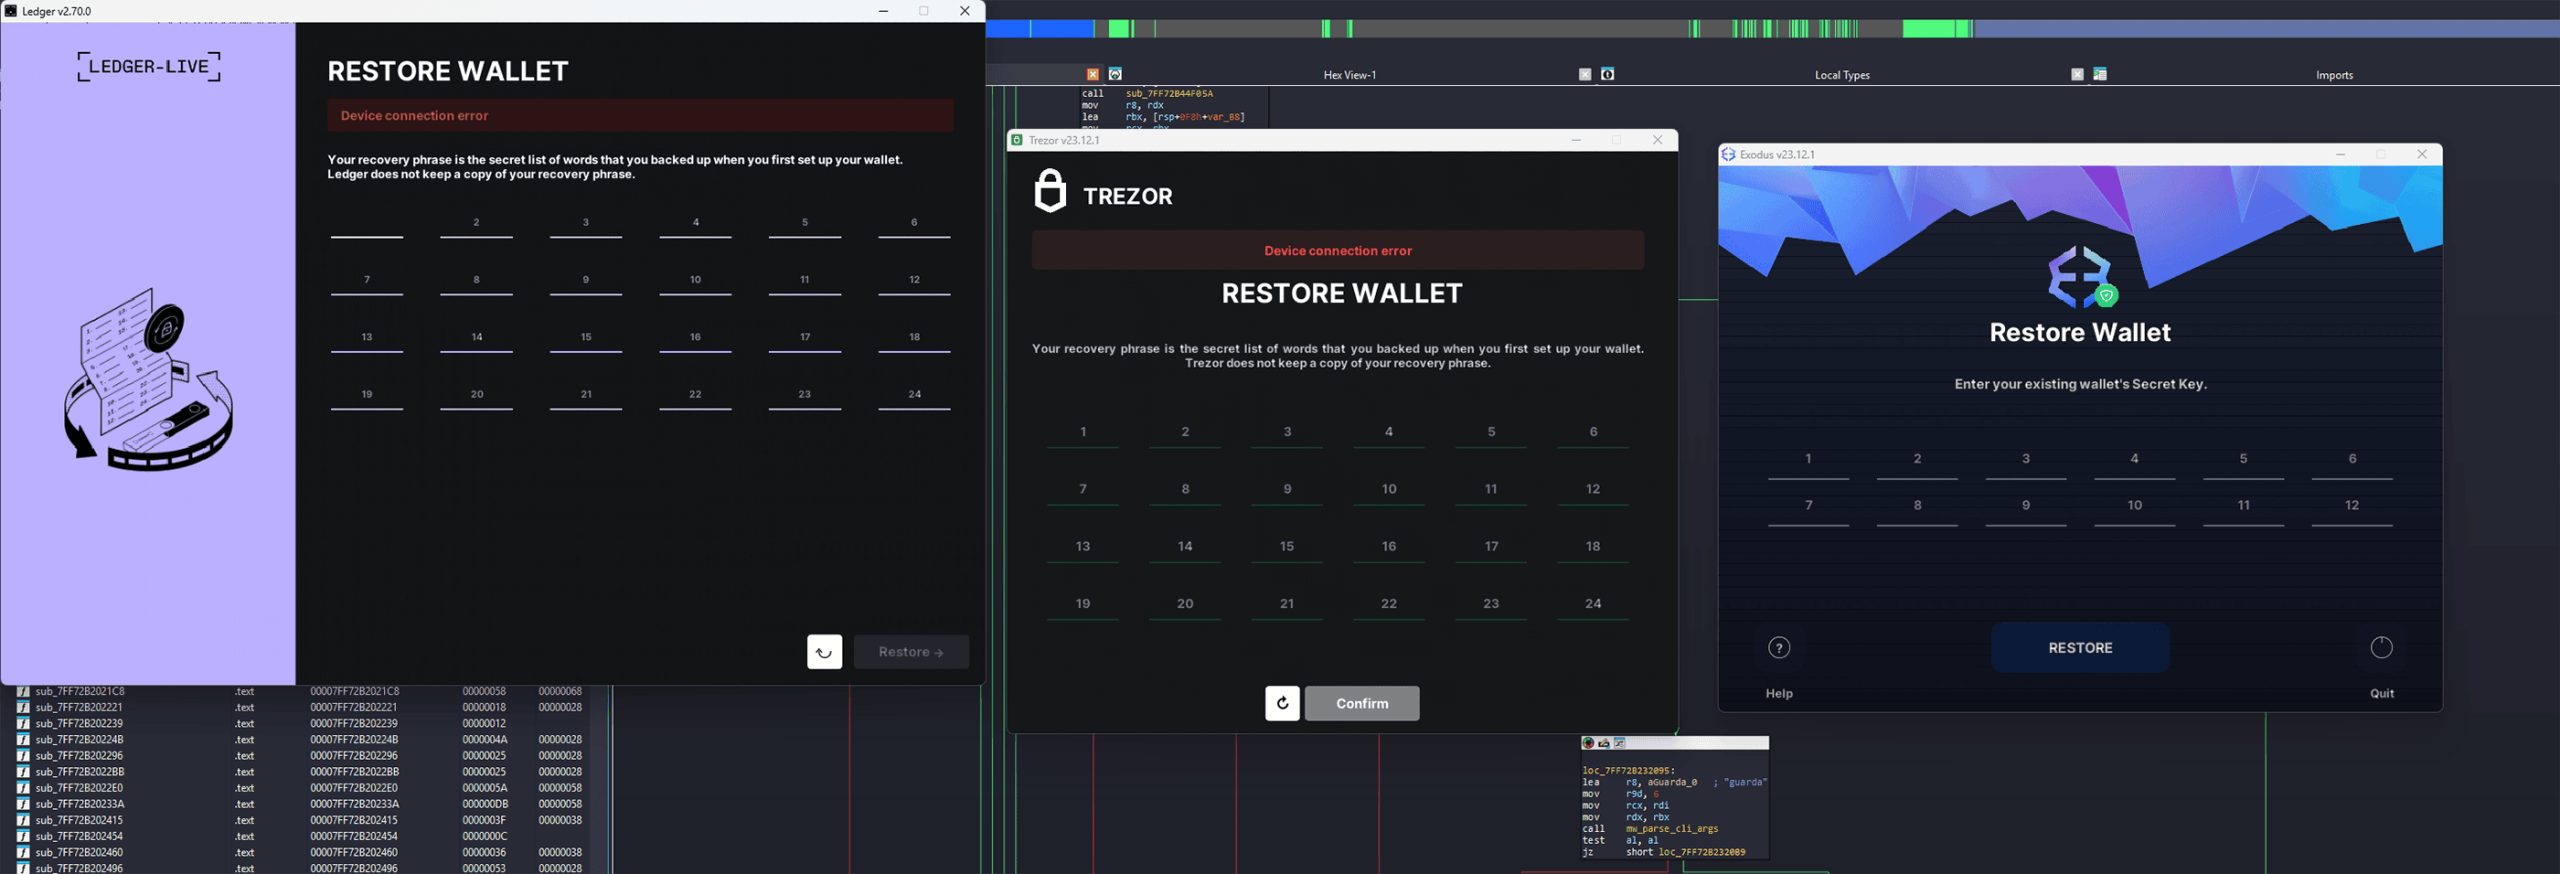Image resolution: width=2560 pixels, height=874 pixels.
Task: Click the IDA navigation band overview bar
Action: (1772, 29)
